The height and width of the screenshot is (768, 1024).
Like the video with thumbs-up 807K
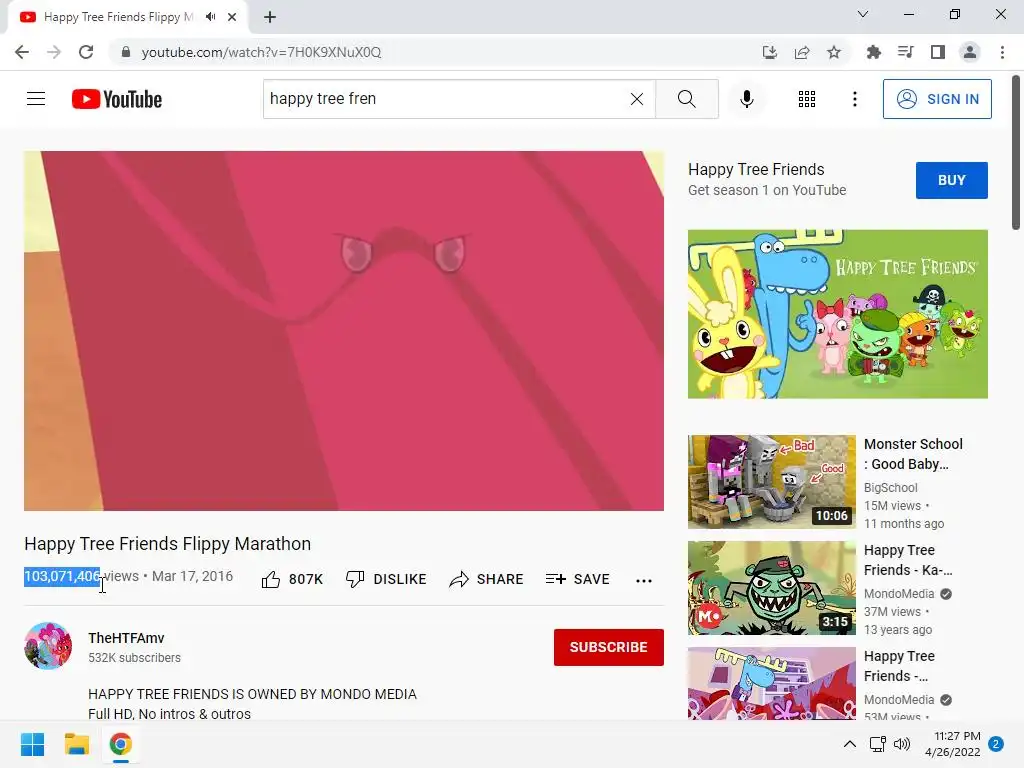(x=292, y=579)
